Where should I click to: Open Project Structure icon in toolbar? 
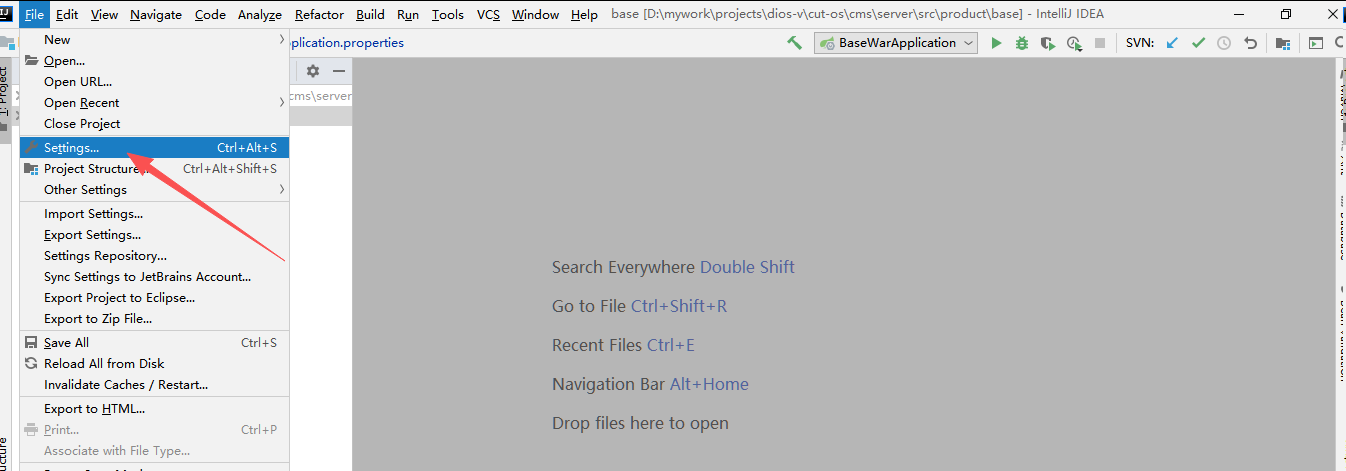pyautogui.click(x=1283, y=43)
